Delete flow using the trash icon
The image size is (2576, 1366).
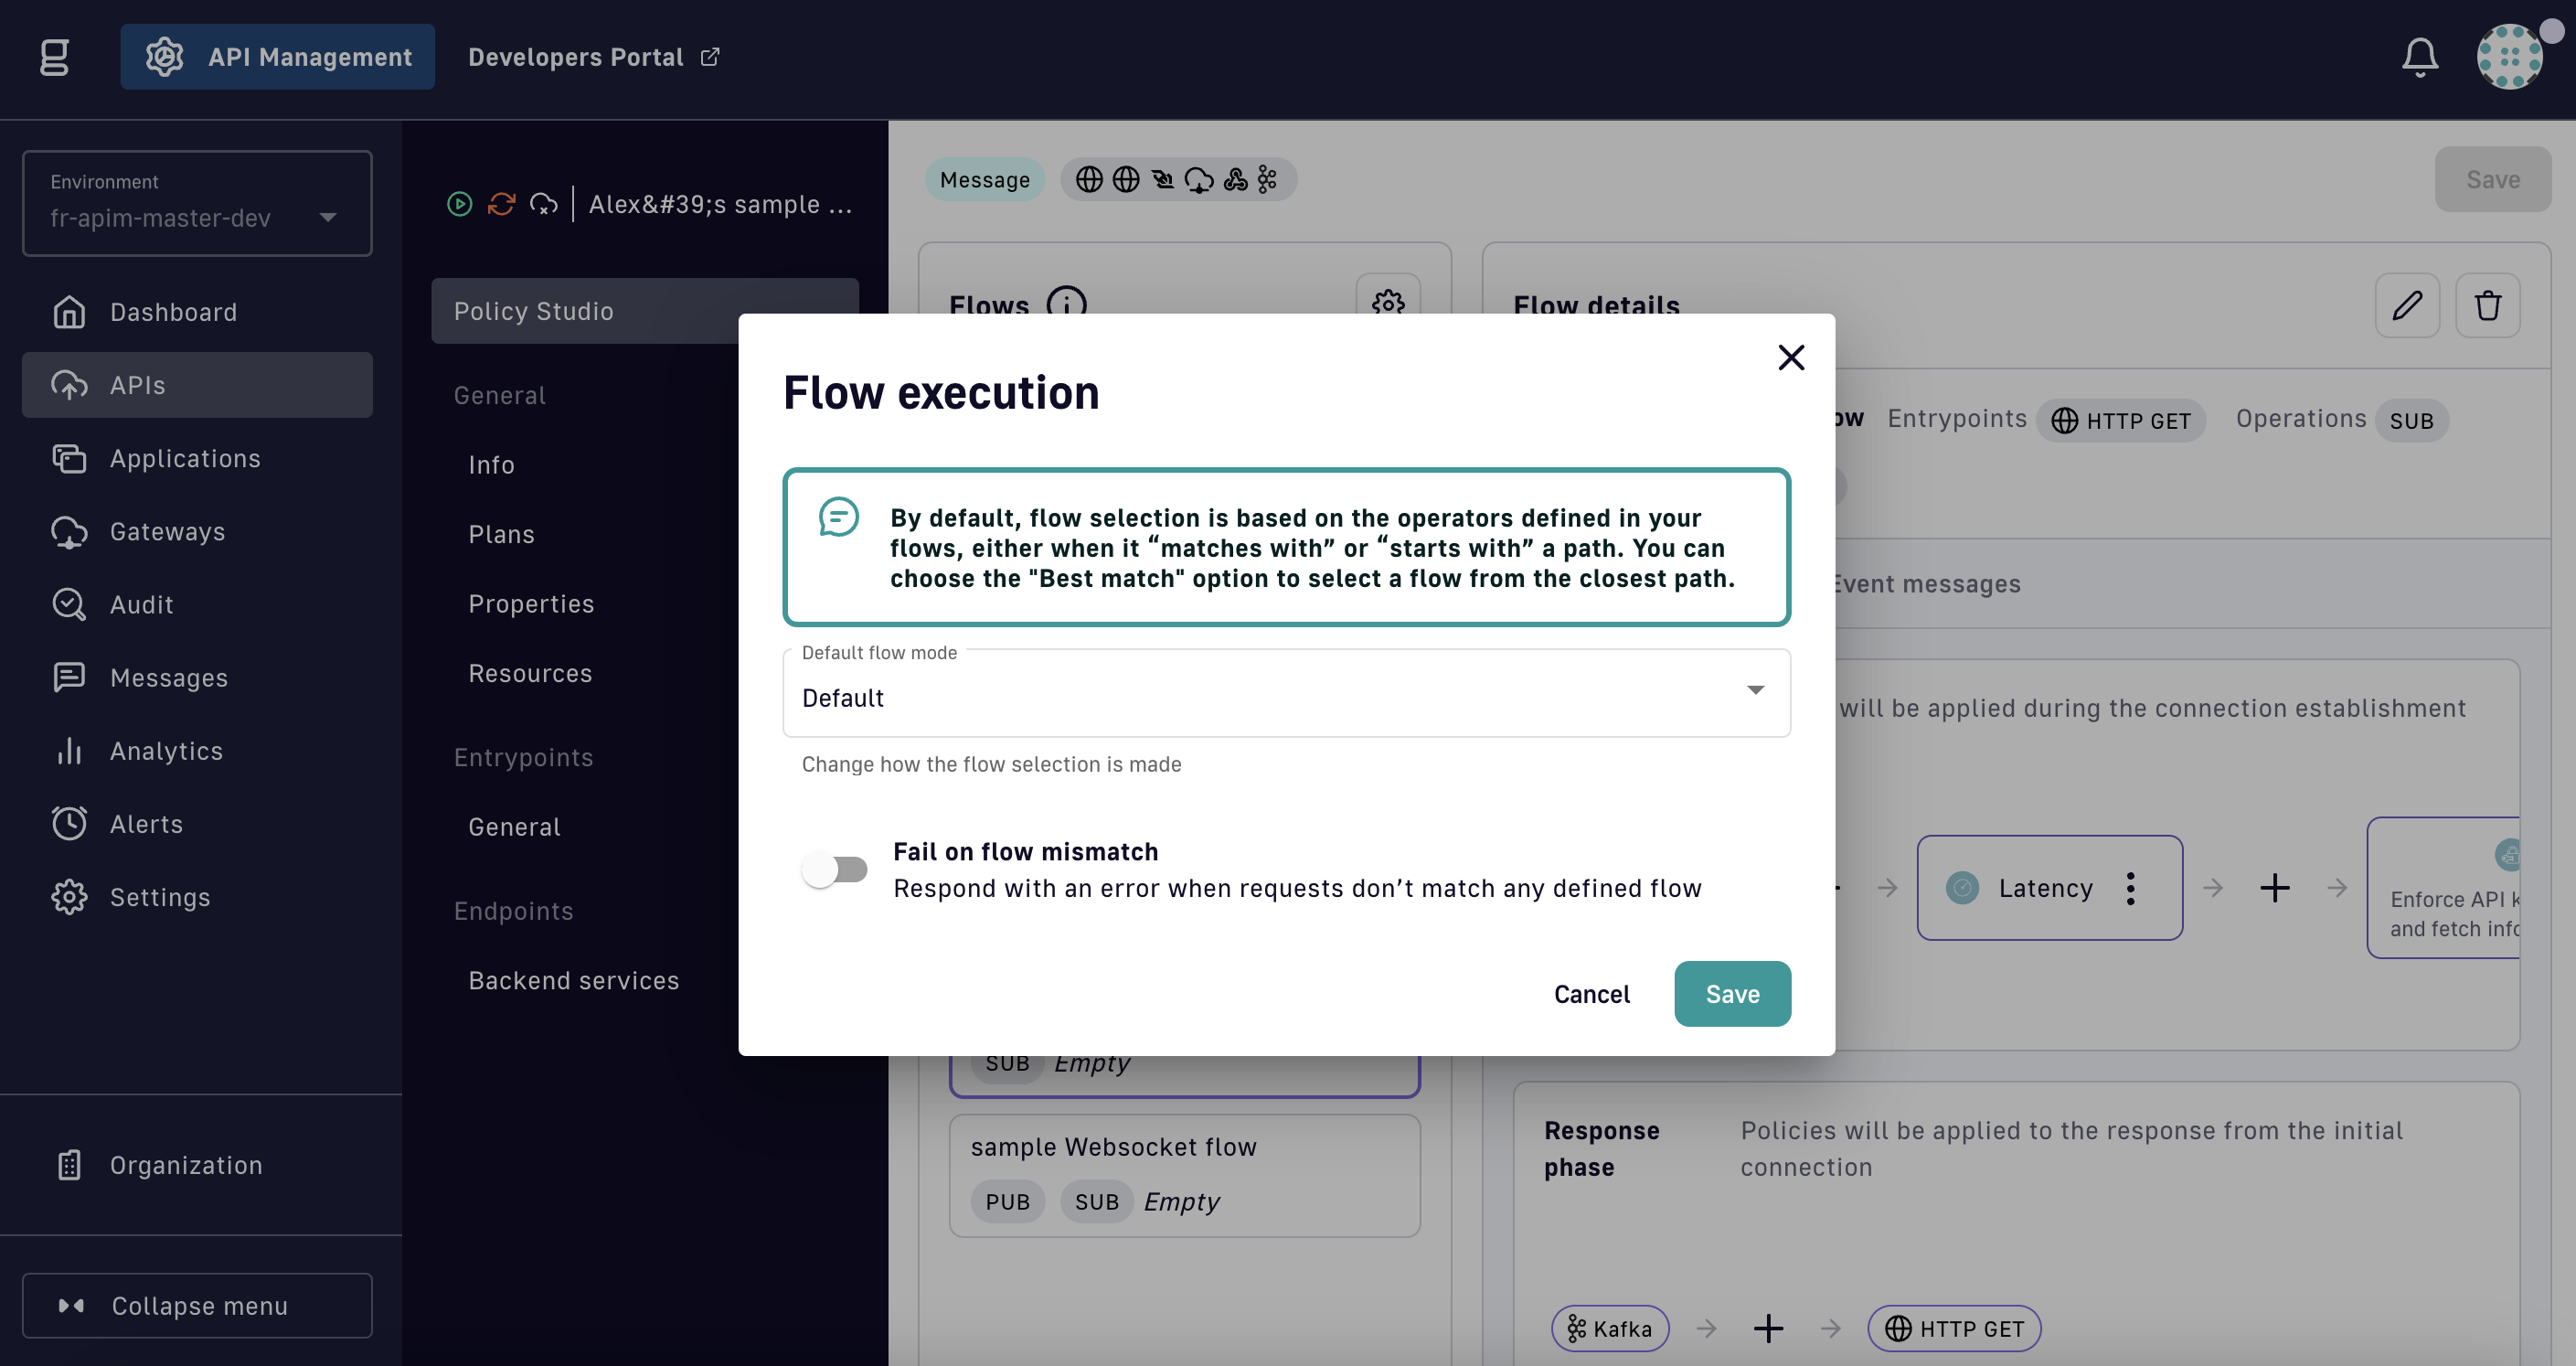[x=2487, y=305]
